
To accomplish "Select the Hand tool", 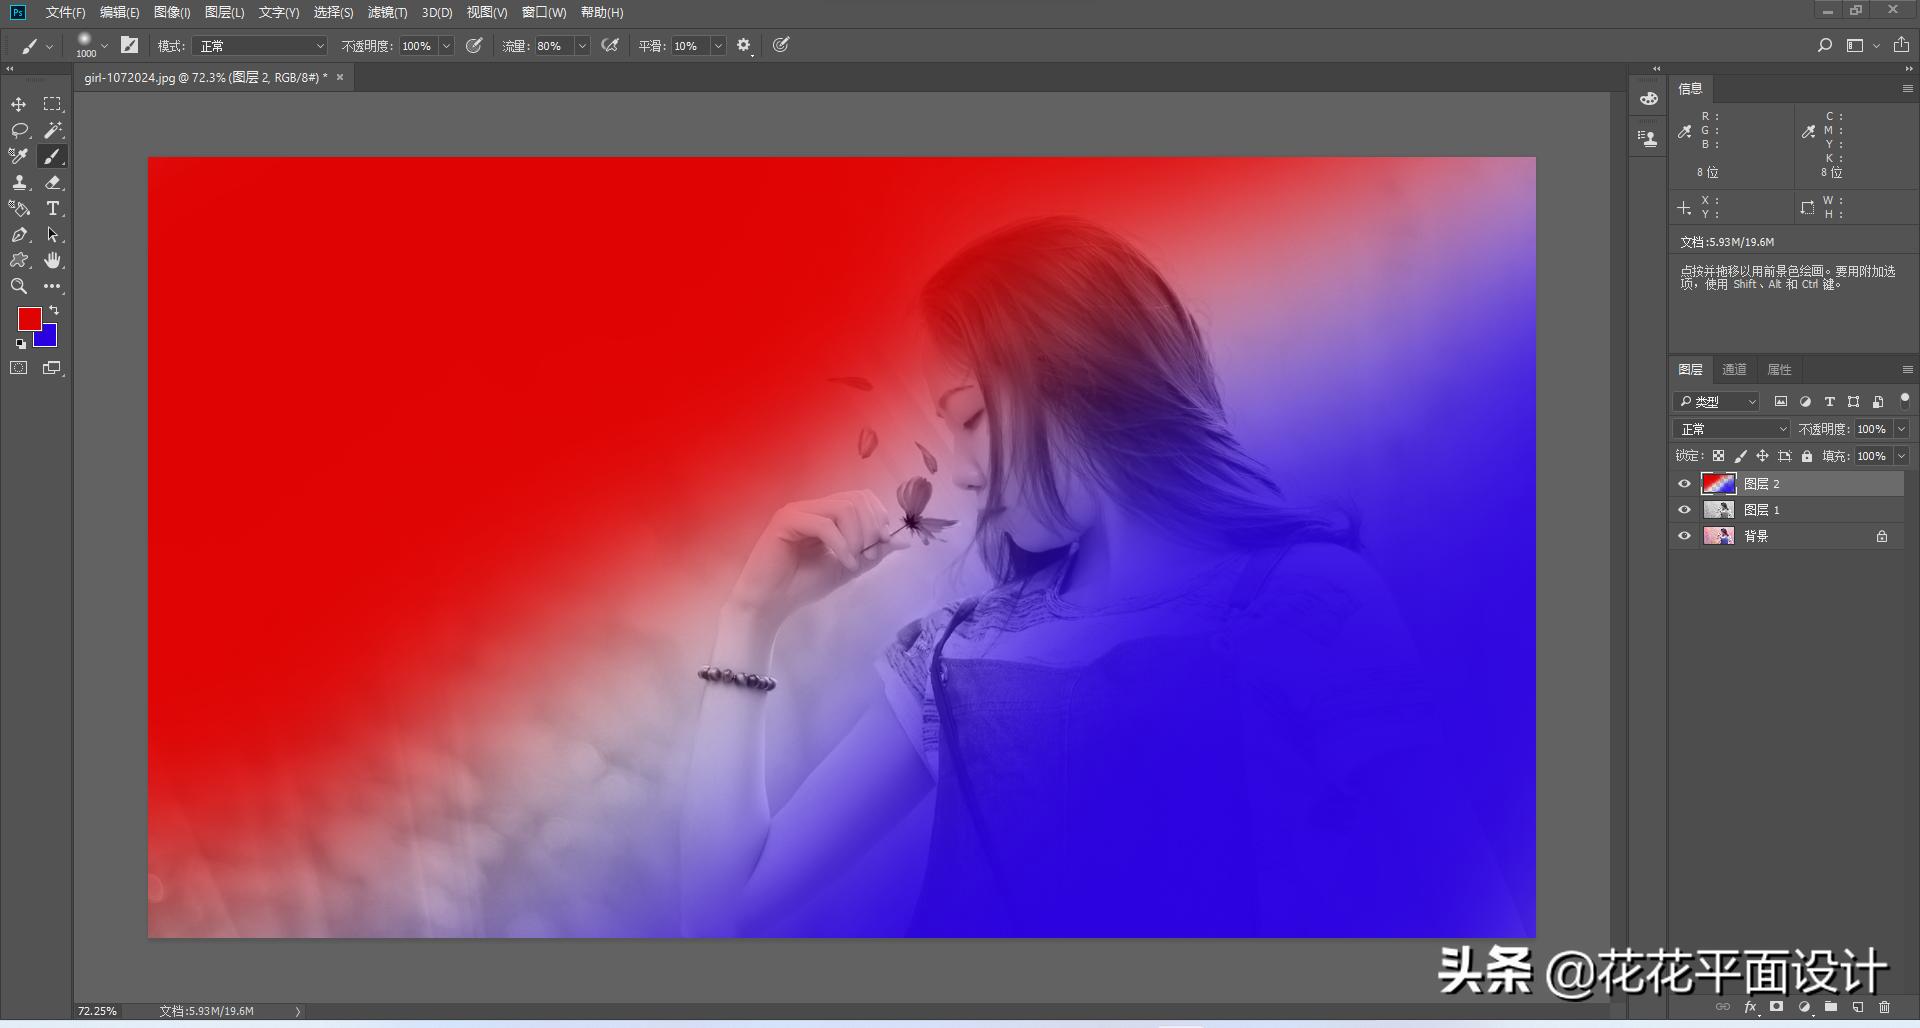I will pyautogui.click(x=52, y=261).
